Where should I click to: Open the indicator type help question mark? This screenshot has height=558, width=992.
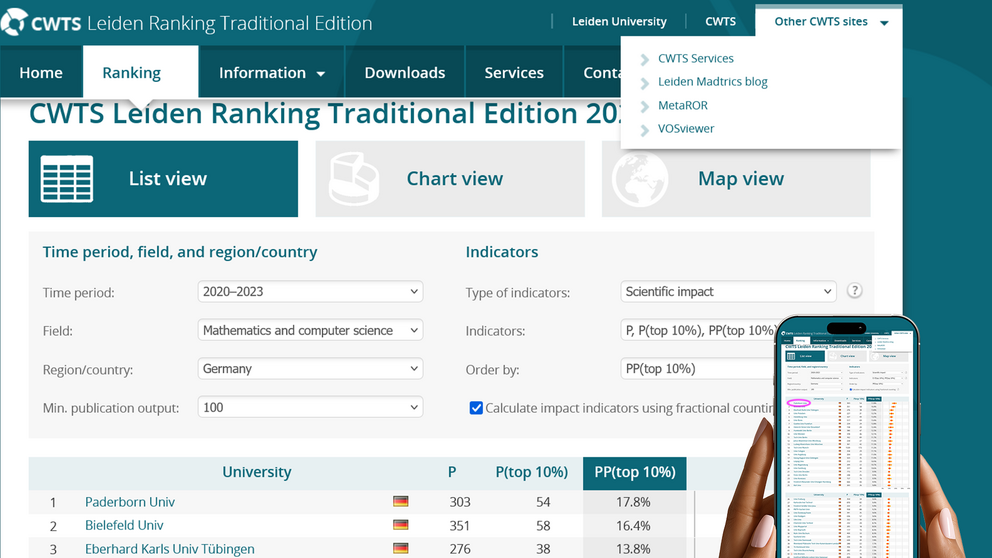(x=854, y=290)
